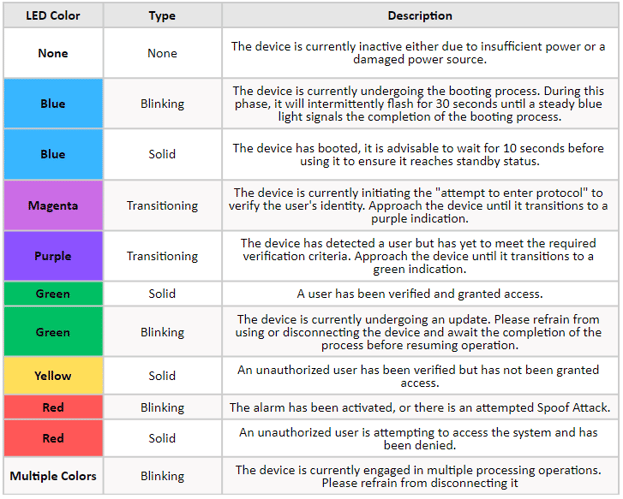Click the Red cell in the Solid row

tap(53, 438)
